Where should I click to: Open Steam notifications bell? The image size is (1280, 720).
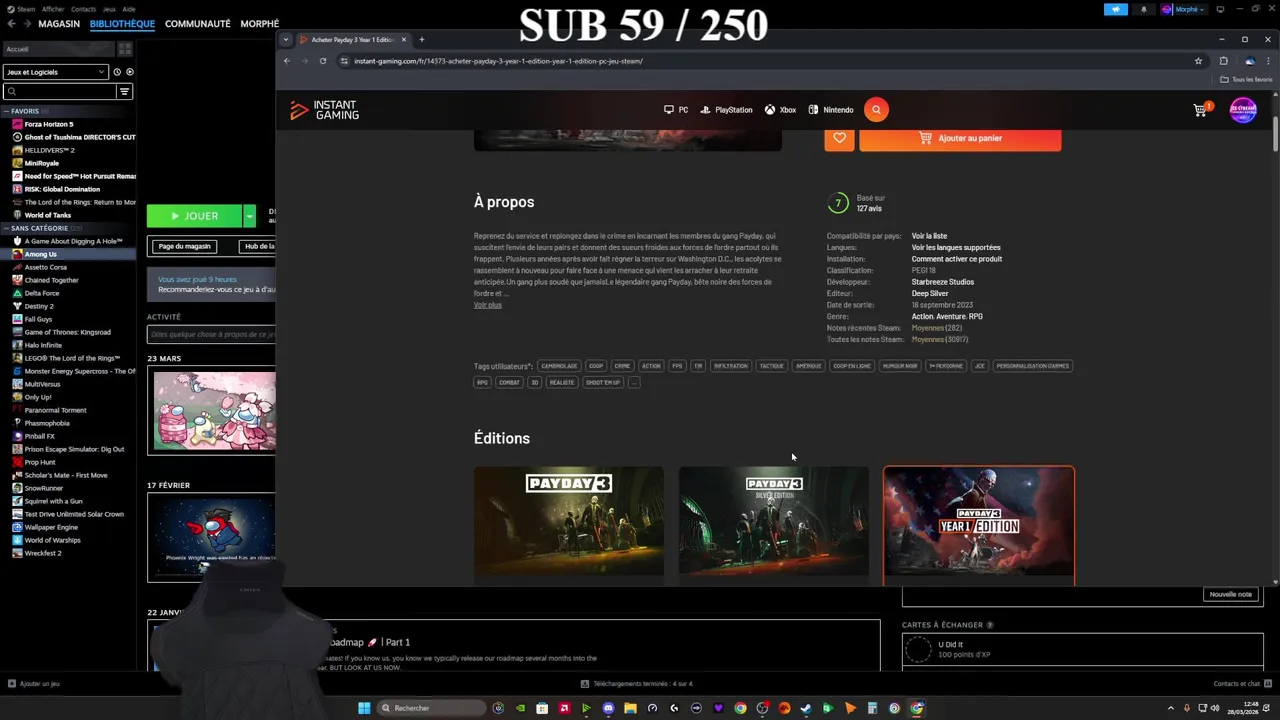1144,9
